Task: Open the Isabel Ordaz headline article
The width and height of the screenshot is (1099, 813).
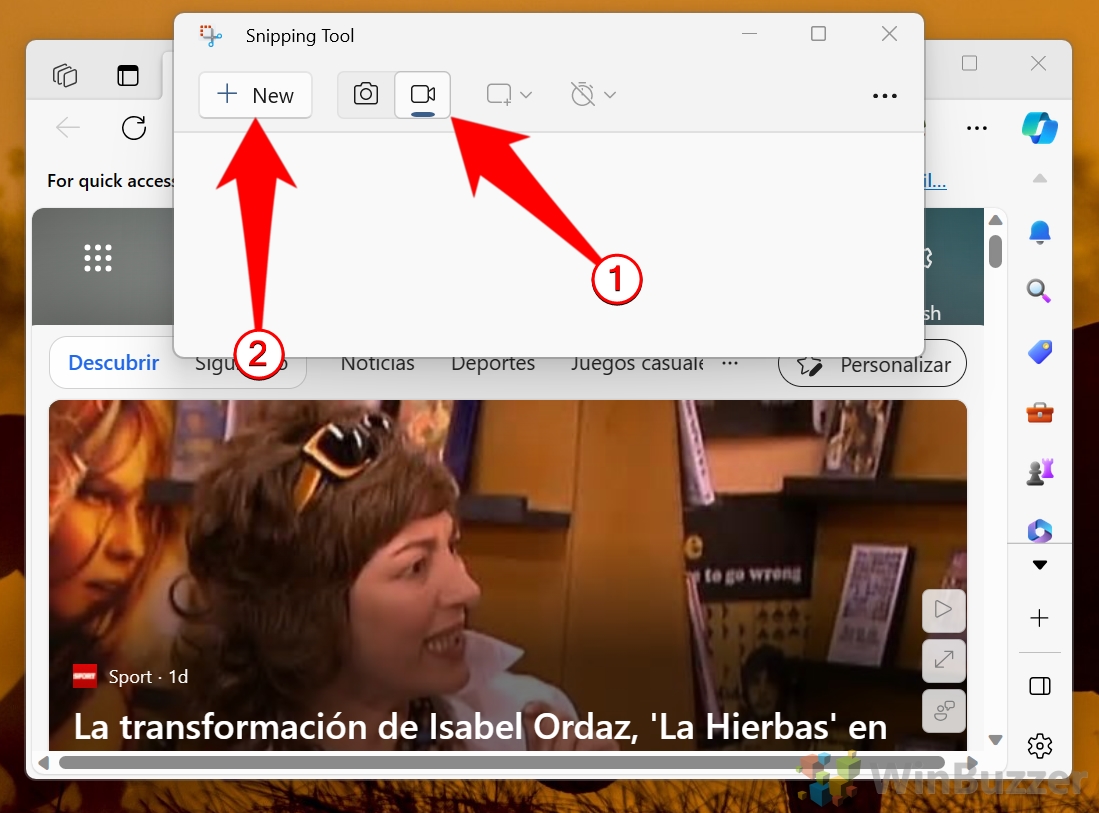Action: pyautogui.click(x=480, y=727)
